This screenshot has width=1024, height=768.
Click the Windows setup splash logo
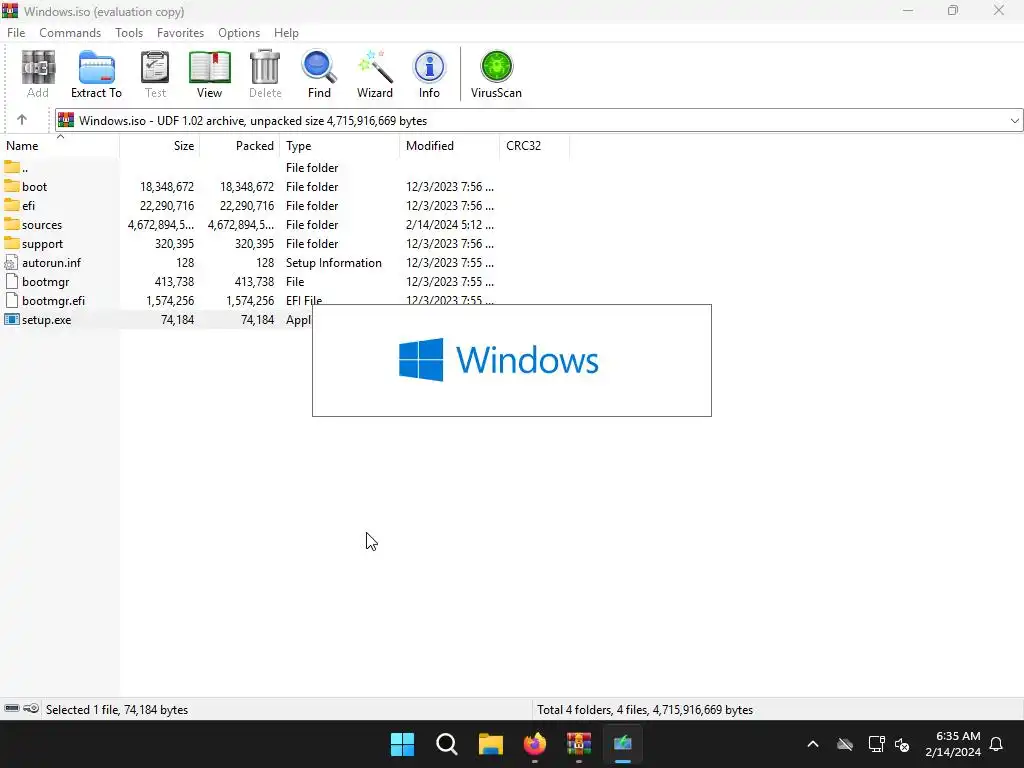(499, 359)
